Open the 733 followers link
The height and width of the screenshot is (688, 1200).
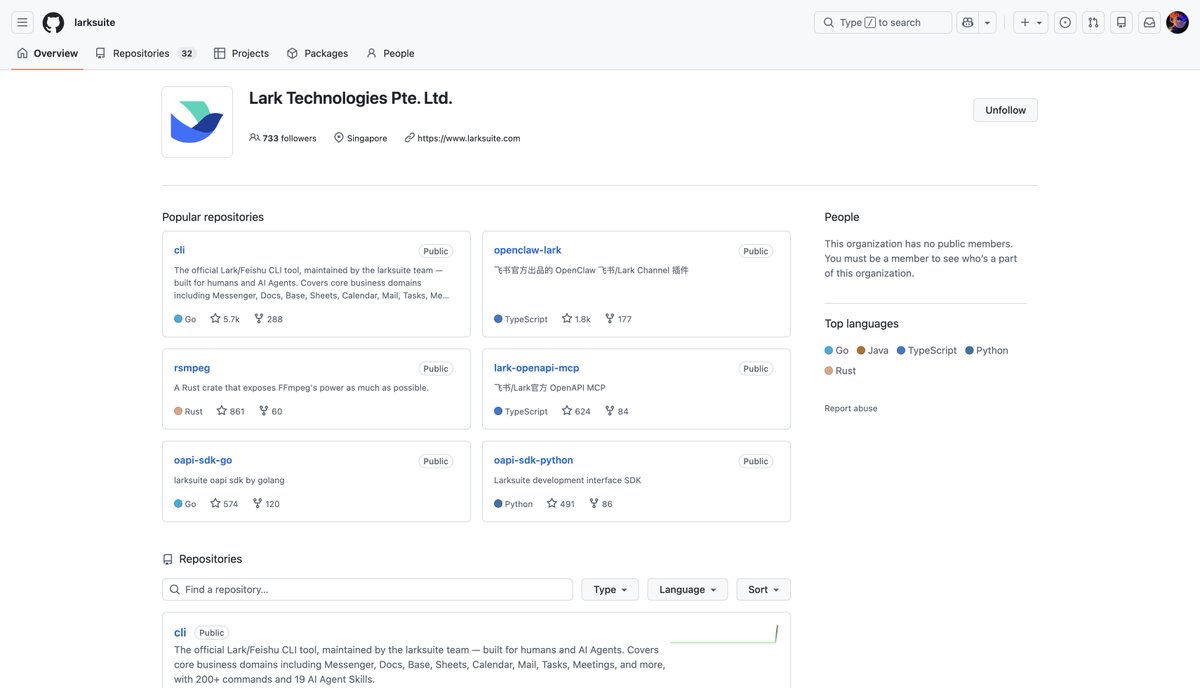(x=283, y=138)
